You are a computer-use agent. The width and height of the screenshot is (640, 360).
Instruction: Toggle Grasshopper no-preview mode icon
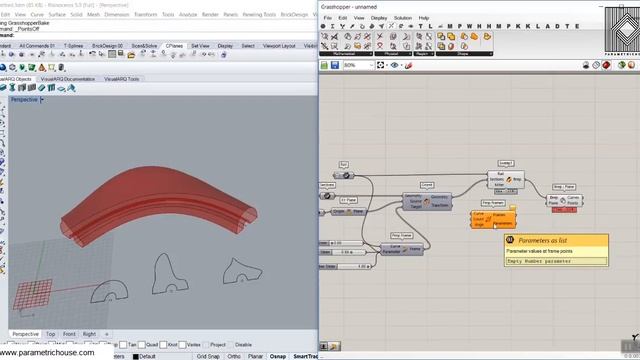[586, 65]
